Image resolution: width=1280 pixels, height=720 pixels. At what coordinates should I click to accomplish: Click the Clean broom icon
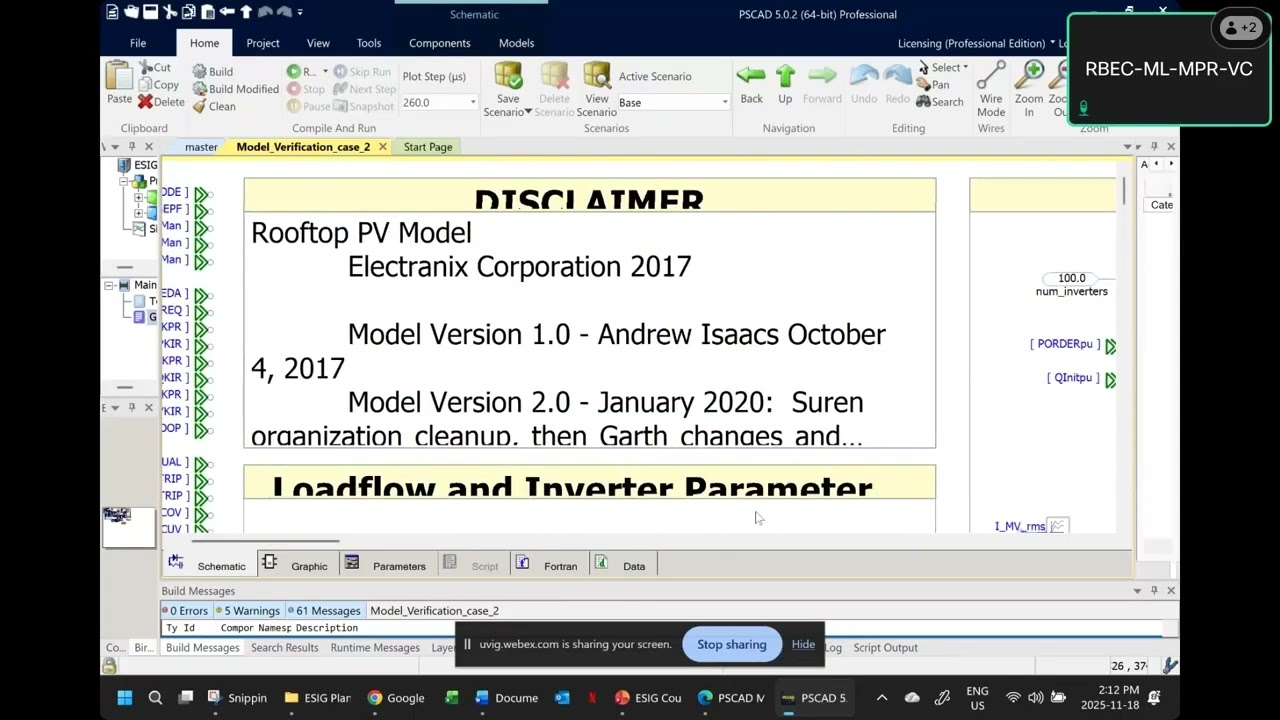tap(199, 106)
